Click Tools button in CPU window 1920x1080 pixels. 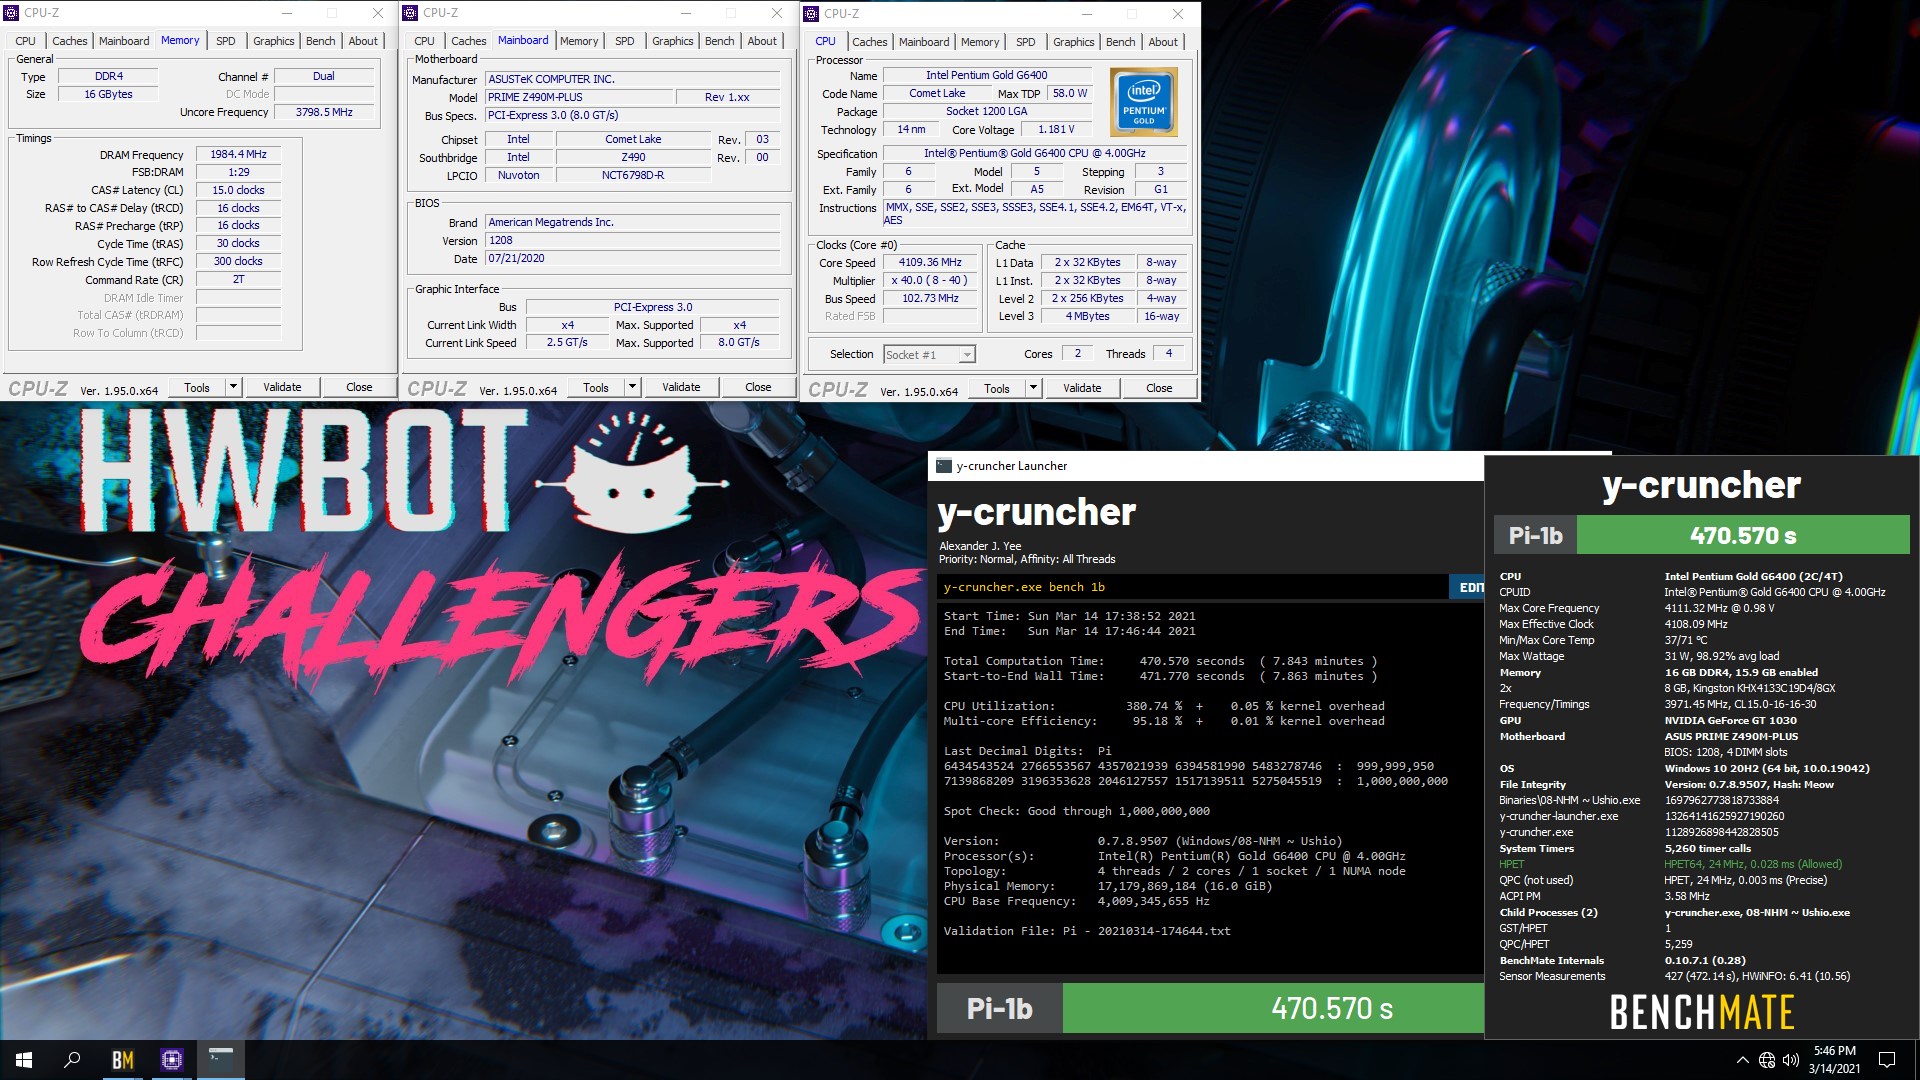[997, 388]
